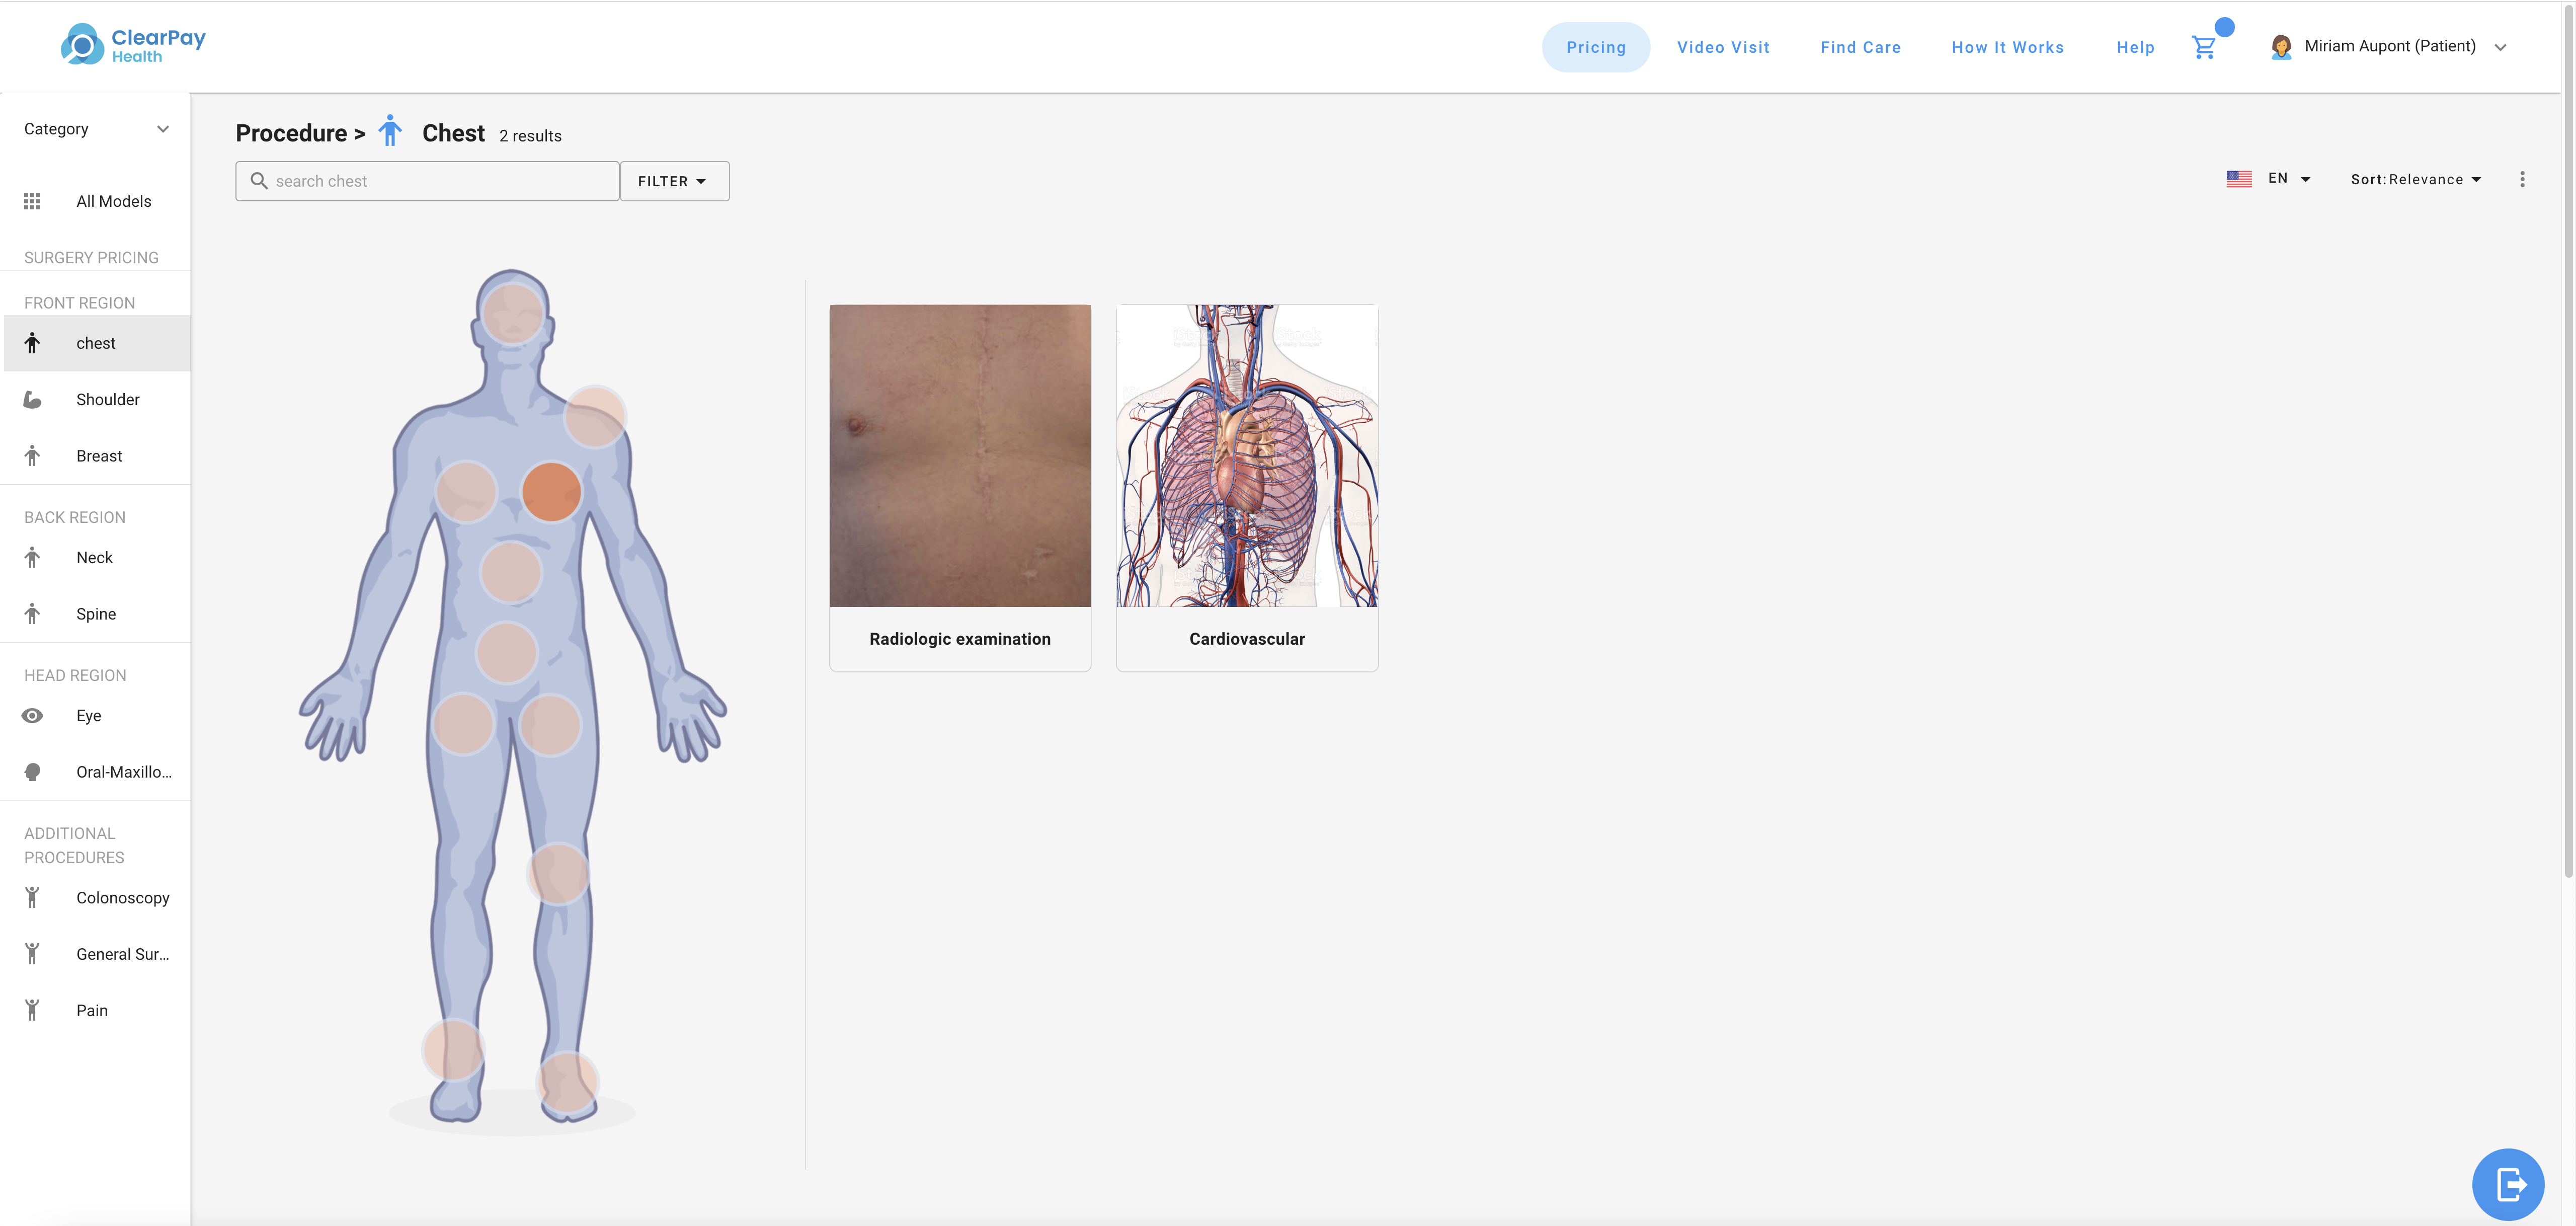Click the ClearPay Health logo
Screen dimensions: 2576x1226
(x=133, y=45)
